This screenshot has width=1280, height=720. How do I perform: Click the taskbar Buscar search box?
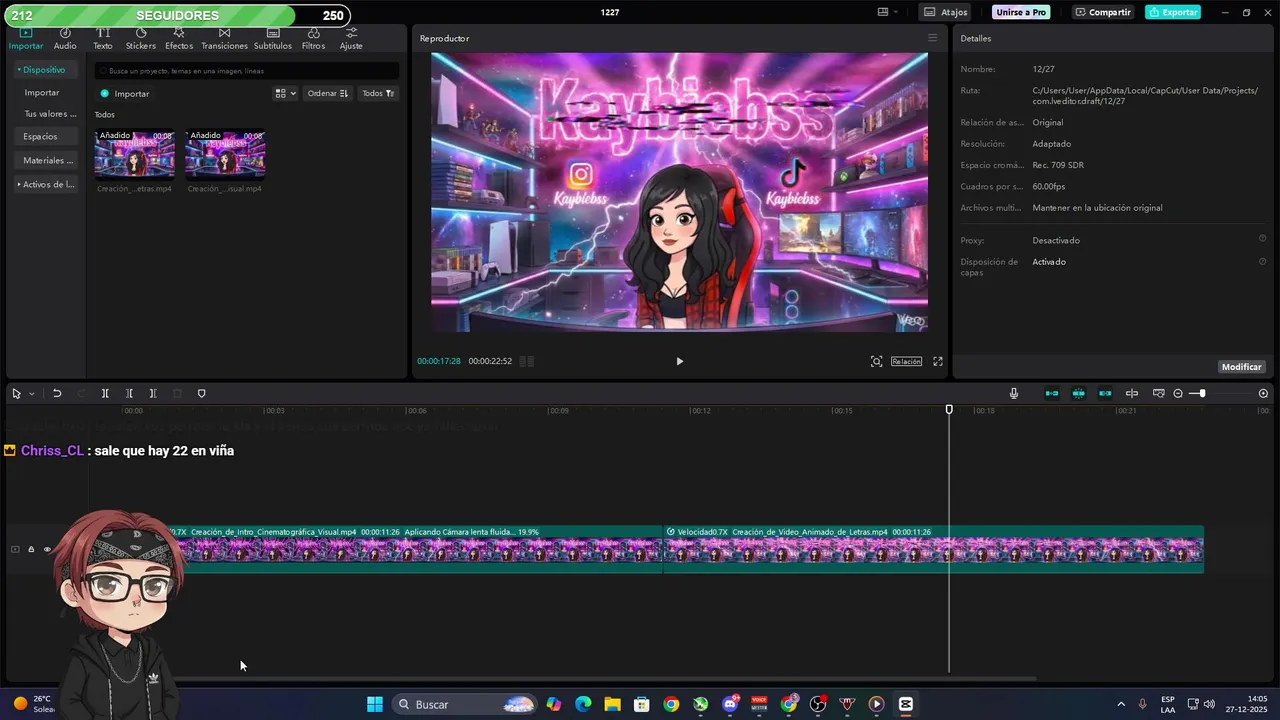(x=463, y=704)
